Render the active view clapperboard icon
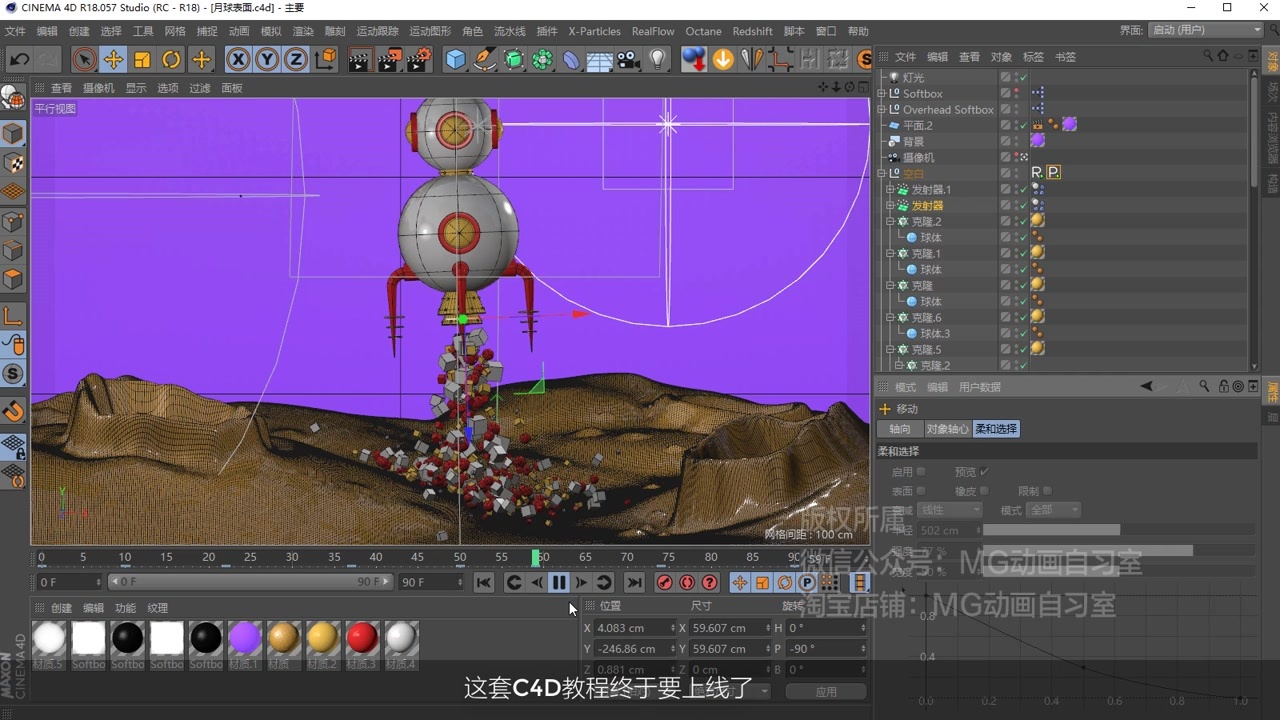Viewport: 1280px width, 720px height. [x=359, y=60]
